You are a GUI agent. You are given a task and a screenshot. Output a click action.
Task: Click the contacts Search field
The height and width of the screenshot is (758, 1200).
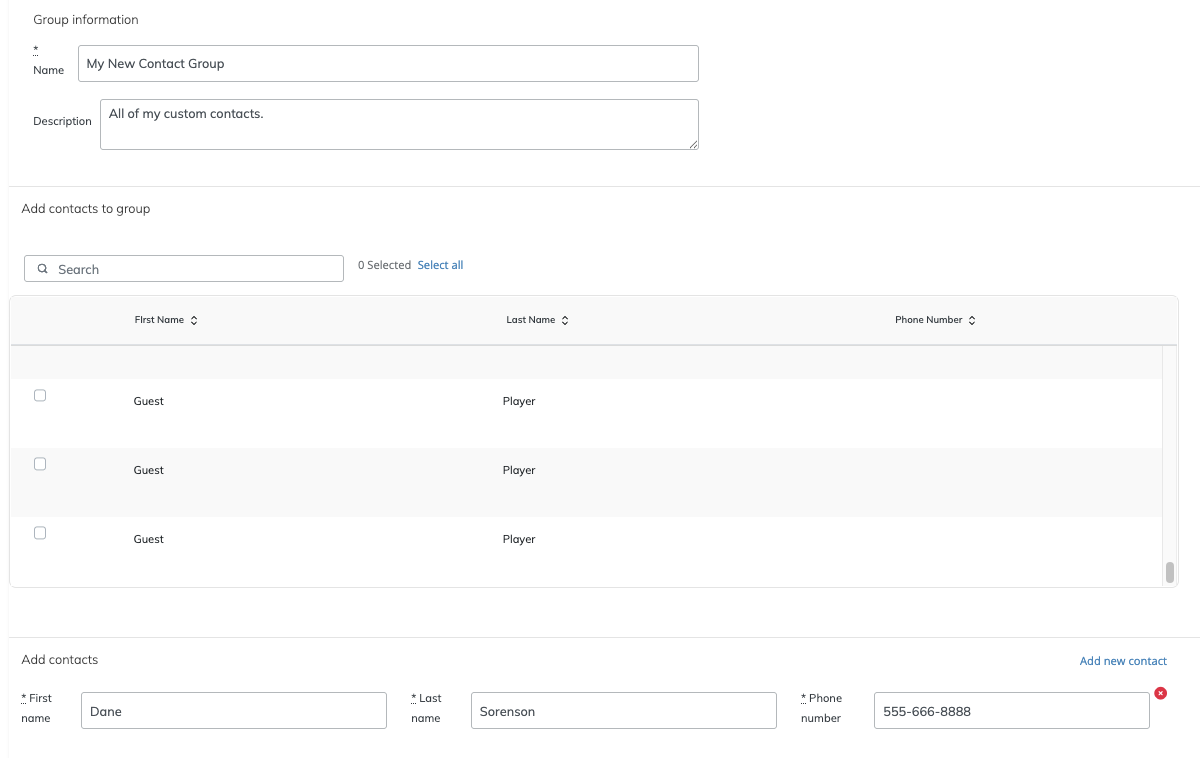[x=184, y=269]
